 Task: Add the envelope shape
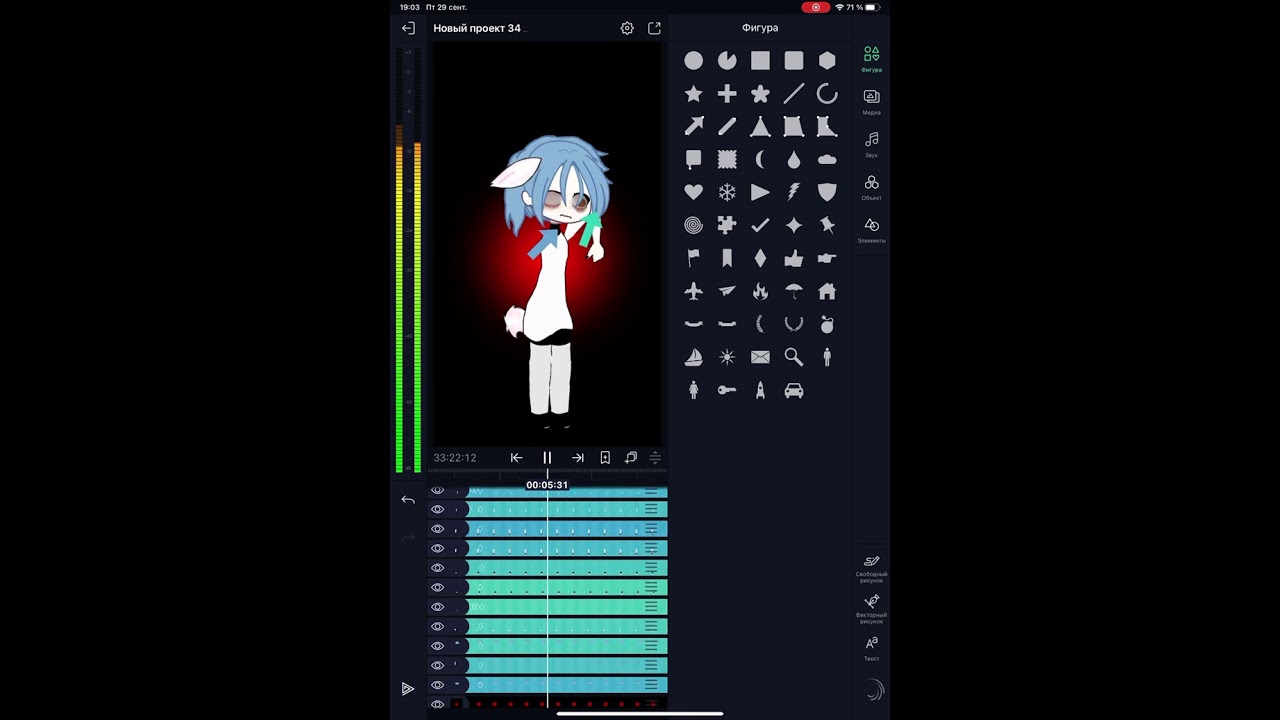[x=760, y=357]
